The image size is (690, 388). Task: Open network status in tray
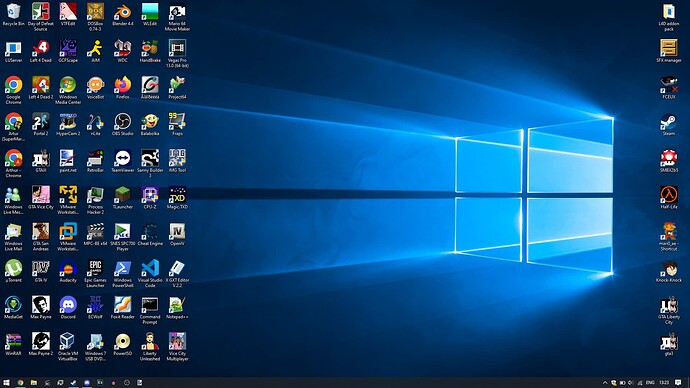click(640, 383)
